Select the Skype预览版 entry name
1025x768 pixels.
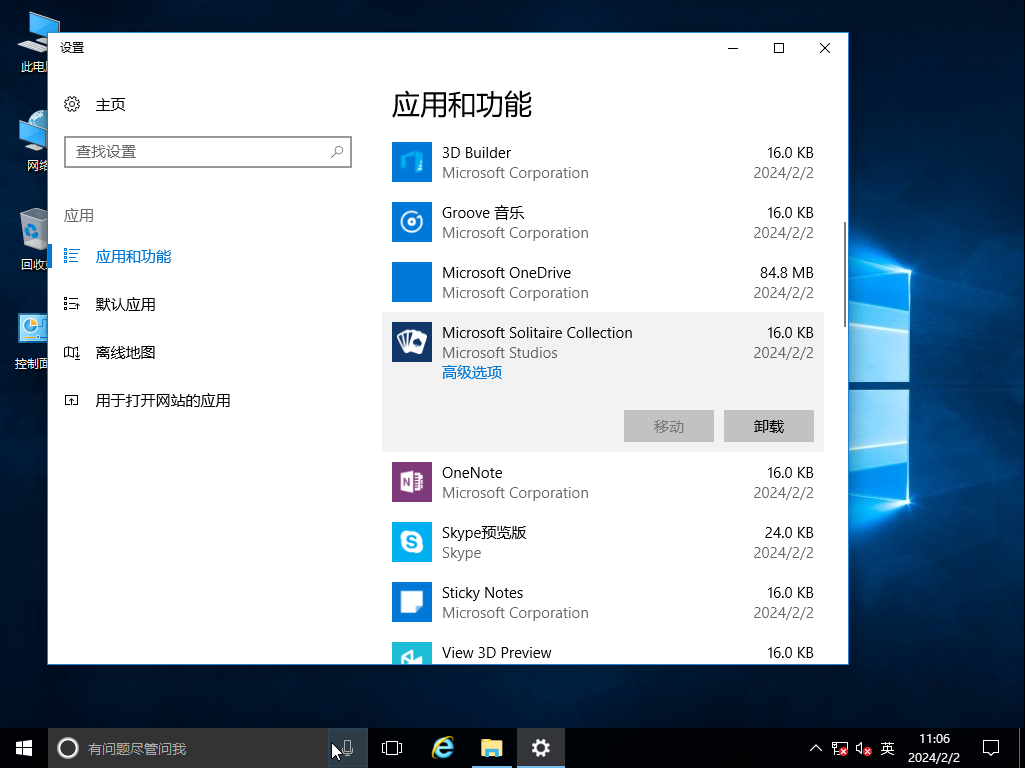tap(484, 533)
